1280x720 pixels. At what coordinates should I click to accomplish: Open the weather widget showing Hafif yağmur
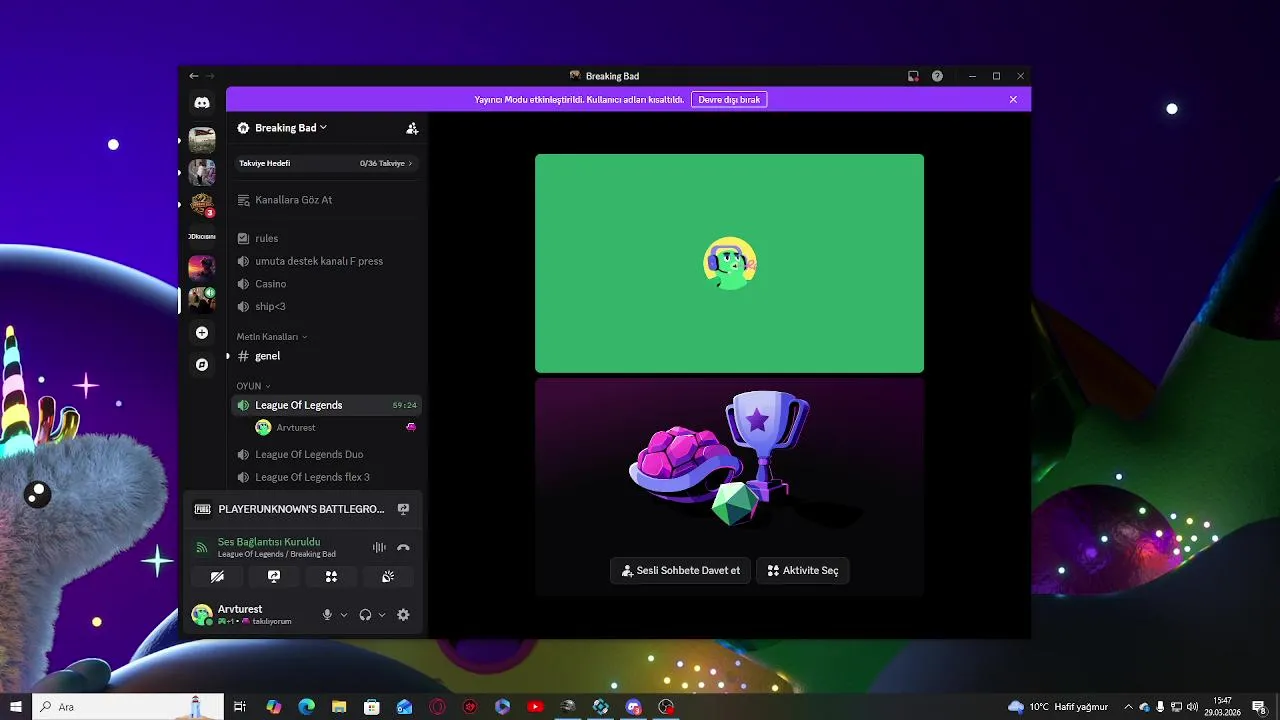tap(1058, 707)
